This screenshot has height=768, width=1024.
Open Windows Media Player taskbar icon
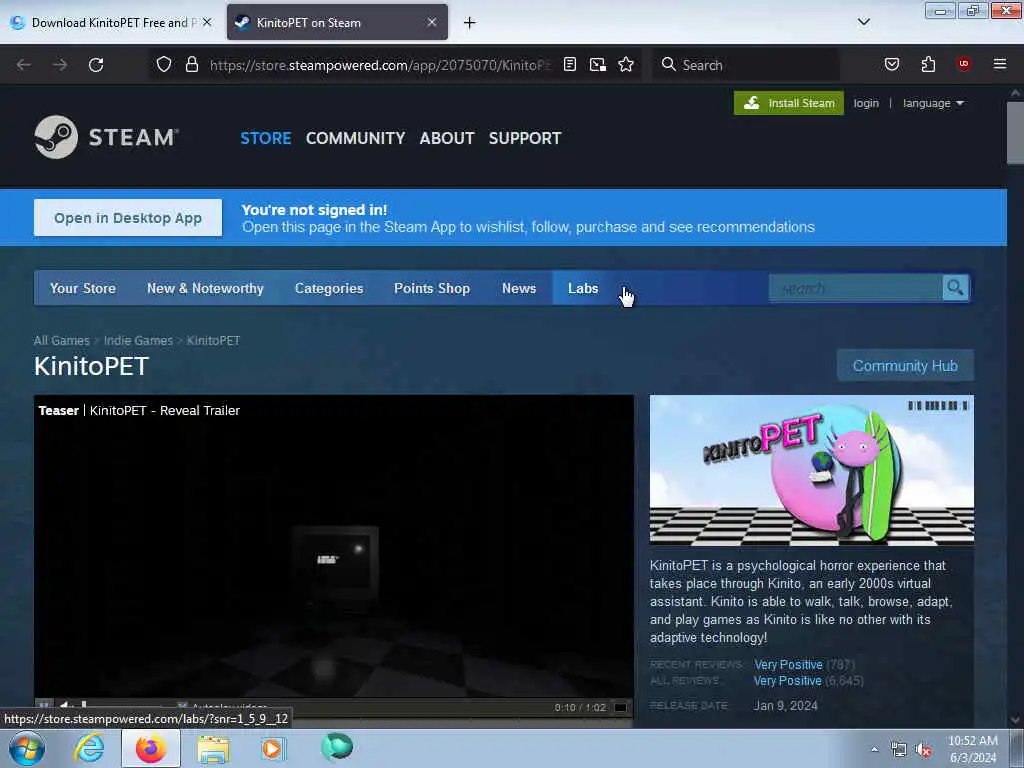coord(273,748)
